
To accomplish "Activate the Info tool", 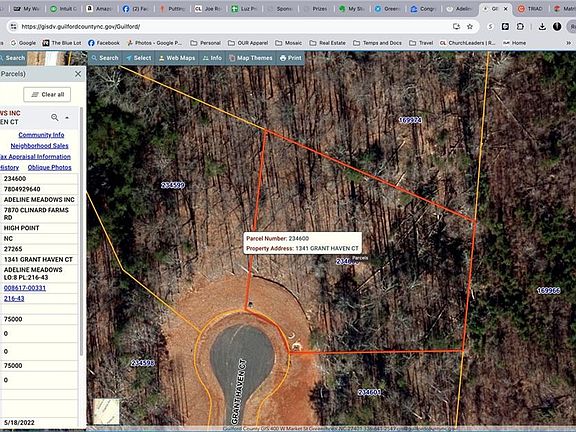I will [x=212, y=58].
